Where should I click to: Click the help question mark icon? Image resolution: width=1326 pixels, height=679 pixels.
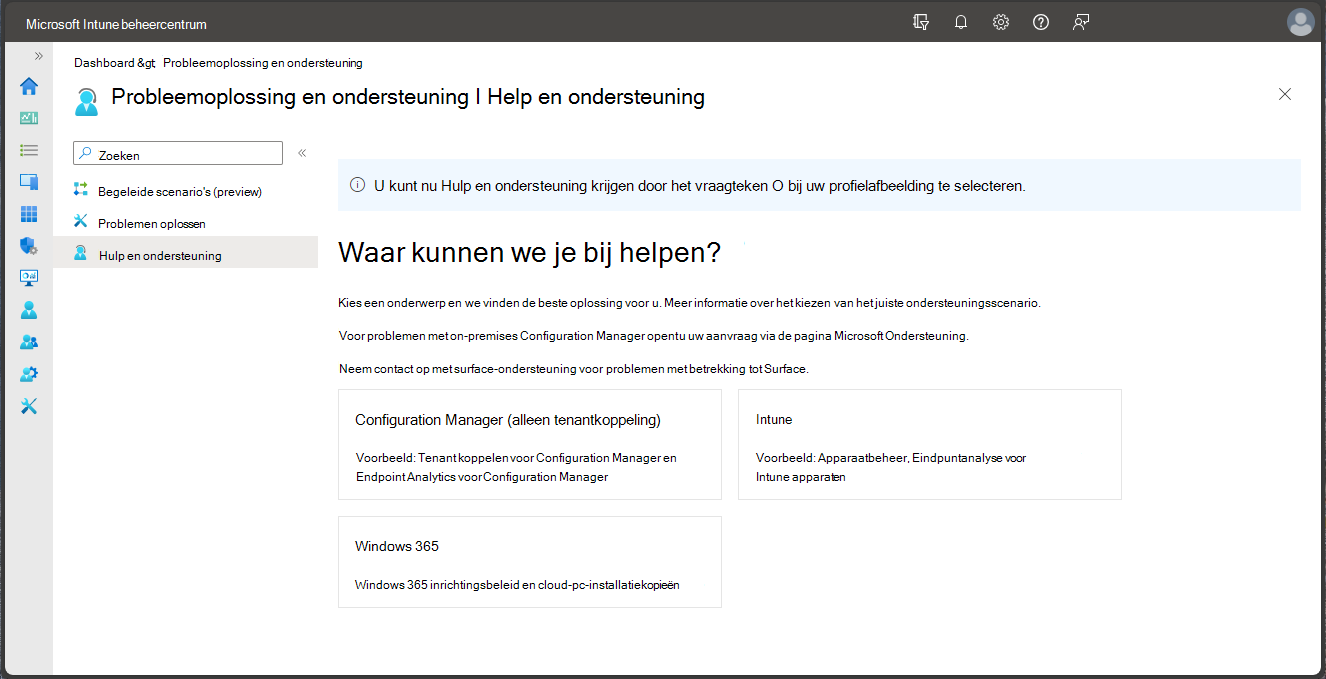click(x=1041, y=23)
